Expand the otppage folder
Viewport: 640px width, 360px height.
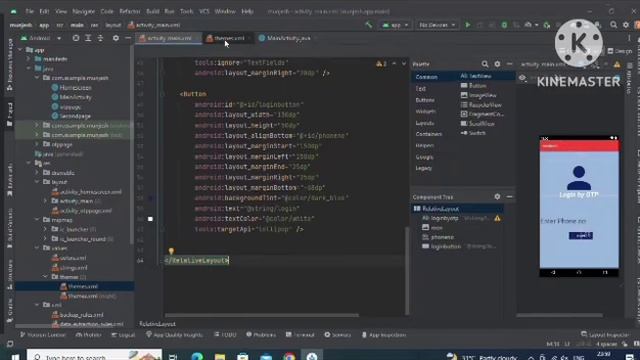[37, 144]
